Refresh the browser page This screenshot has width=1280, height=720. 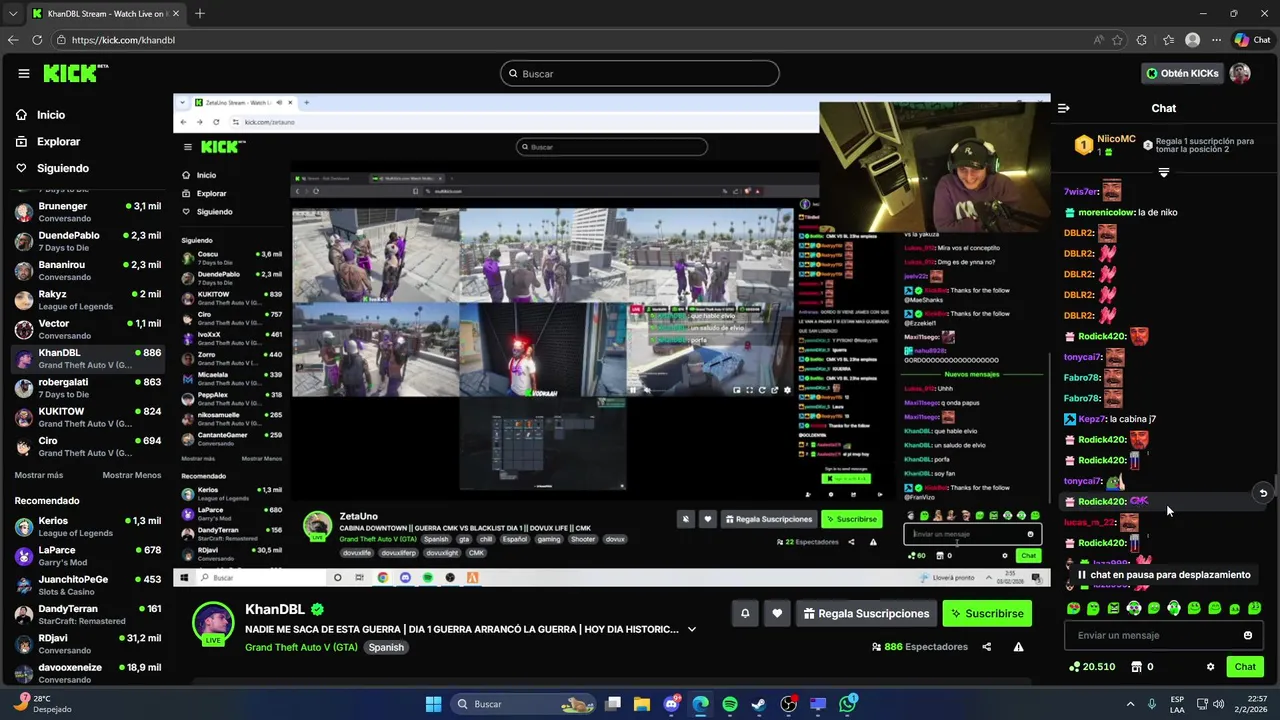point(37,40)
